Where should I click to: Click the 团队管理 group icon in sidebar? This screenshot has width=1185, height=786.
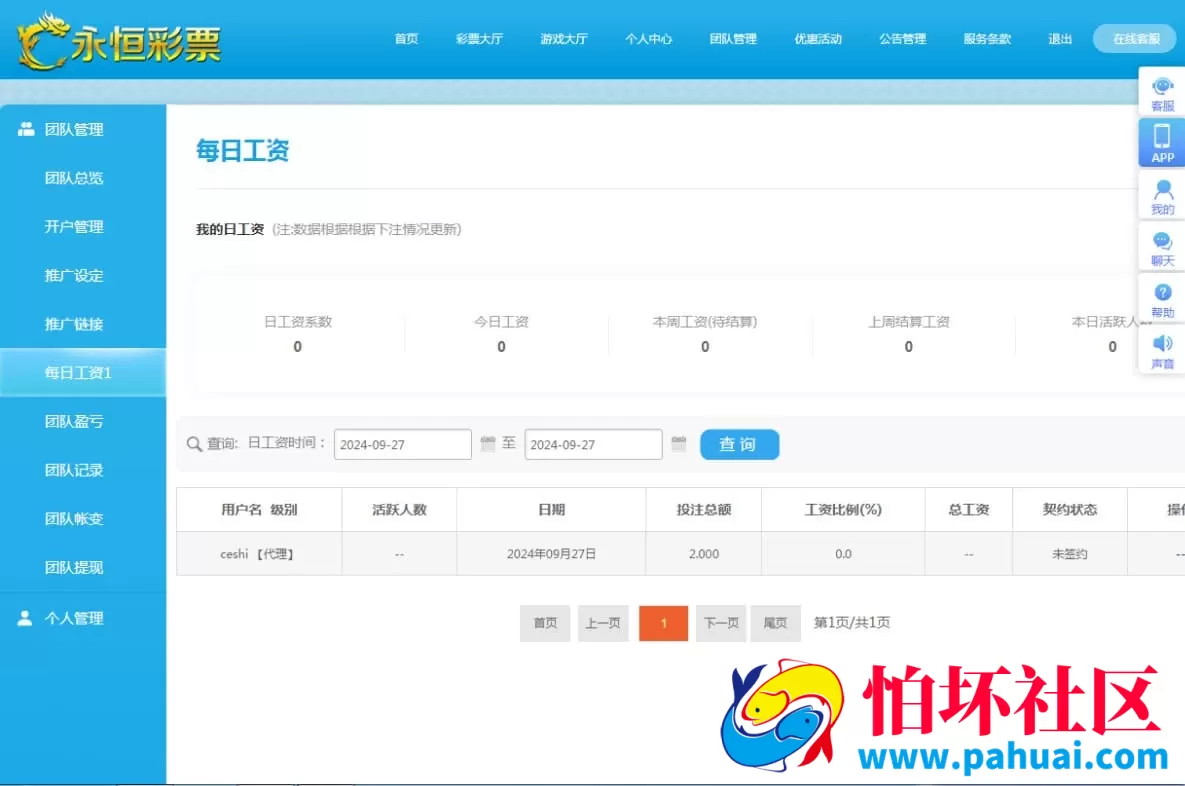[x=24, y=128]
